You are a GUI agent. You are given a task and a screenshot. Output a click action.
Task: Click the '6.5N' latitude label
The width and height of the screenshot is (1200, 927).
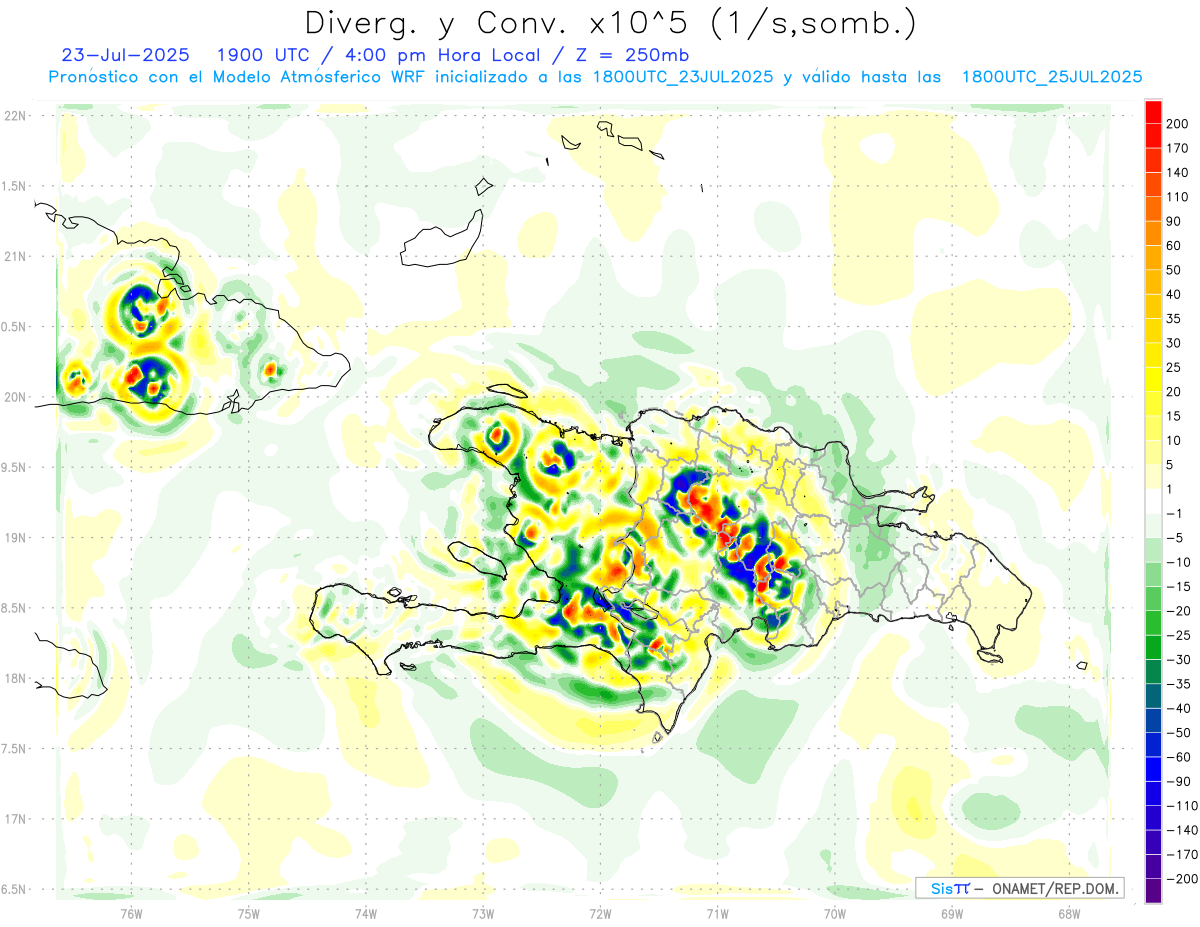15,889
